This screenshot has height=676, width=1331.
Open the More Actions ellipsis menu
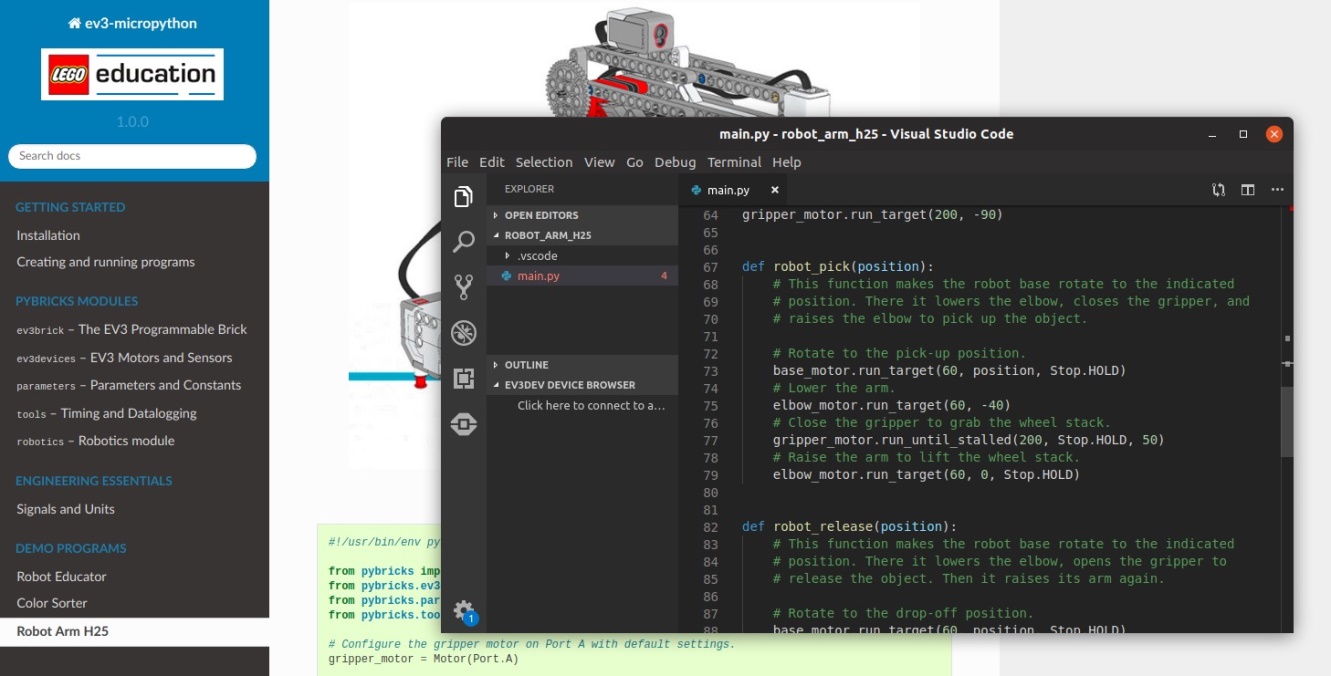pos(1277,189)
